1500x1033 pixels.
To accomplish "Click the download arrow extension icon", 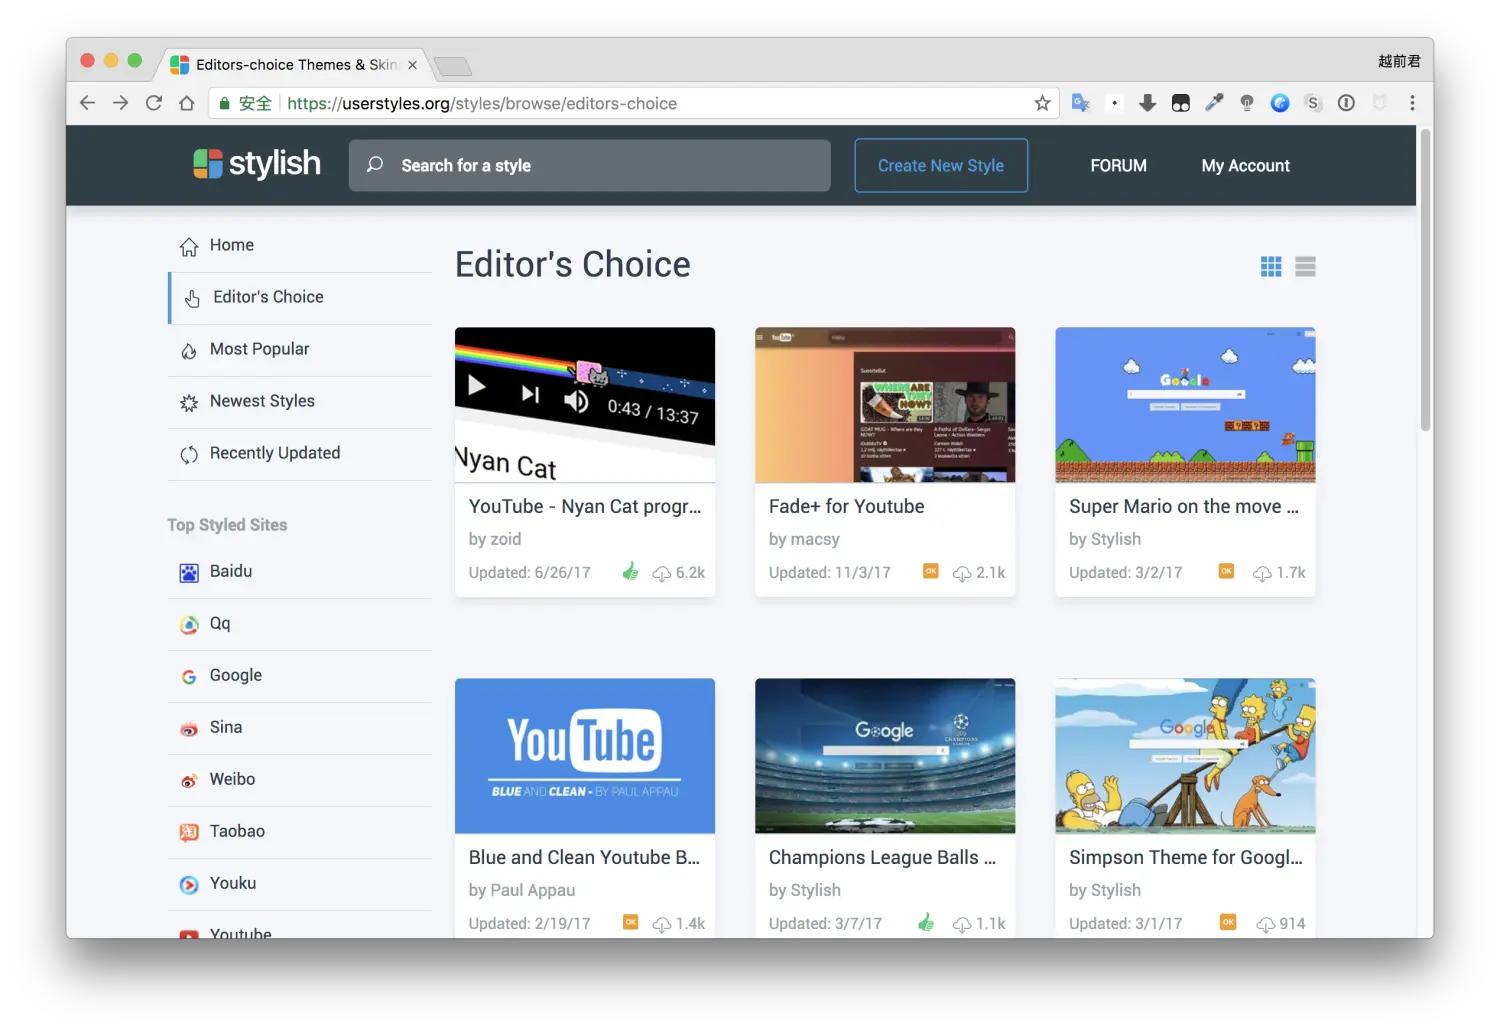I will point(1147,103).
